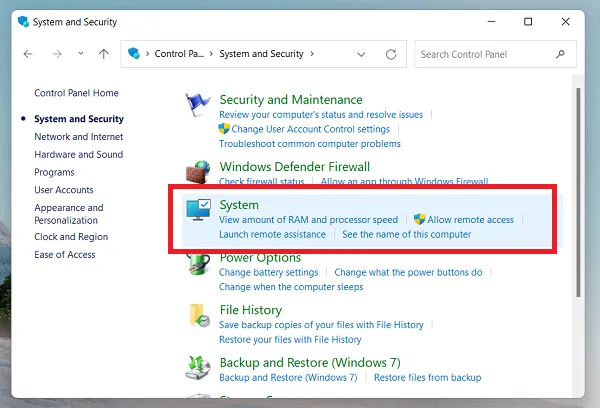Go to Control Panel Home
Image resolution: width=600 pixels, height=408 pixels.
point(76,93)
